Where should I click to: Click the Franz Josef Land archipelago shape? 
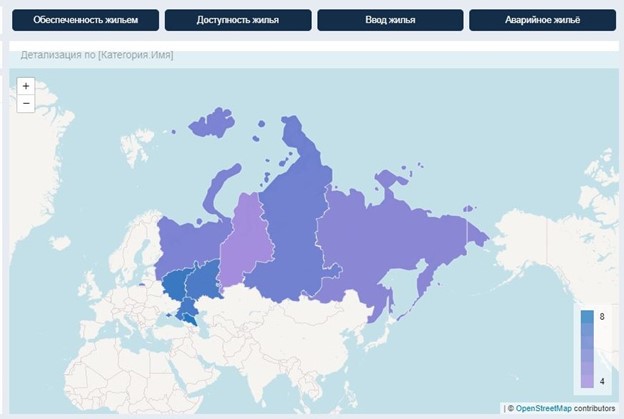[x=211, y=123]
